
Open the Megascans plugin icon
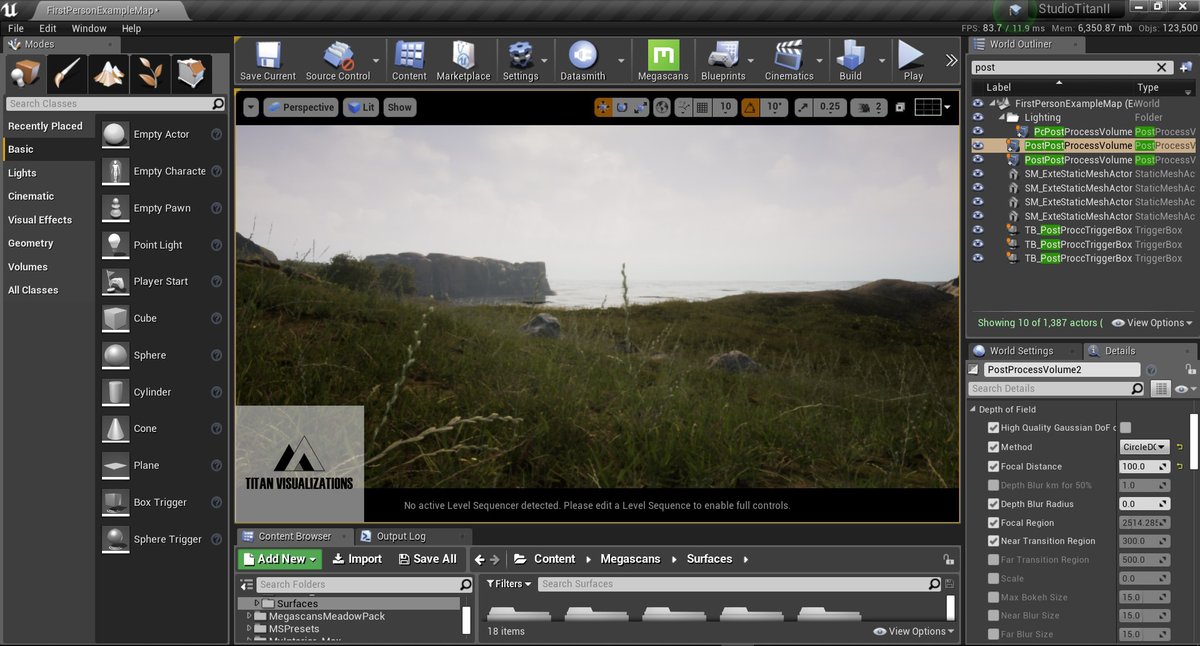[x=663, y=61]
